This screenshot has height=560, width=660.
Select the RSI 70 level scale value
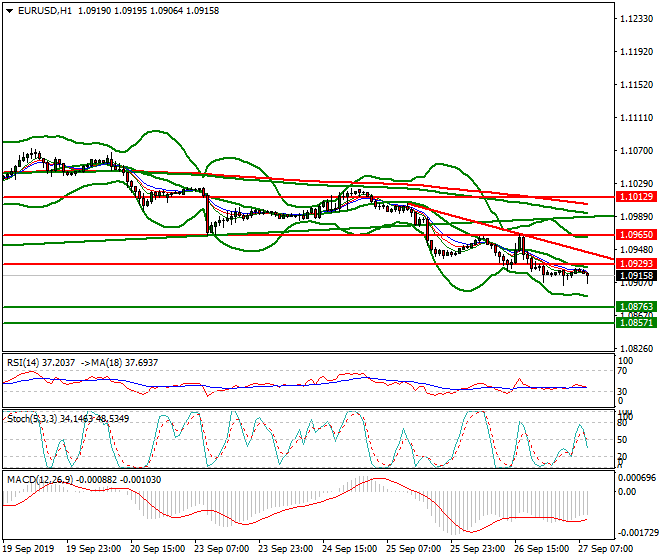[x=622, y=371]
